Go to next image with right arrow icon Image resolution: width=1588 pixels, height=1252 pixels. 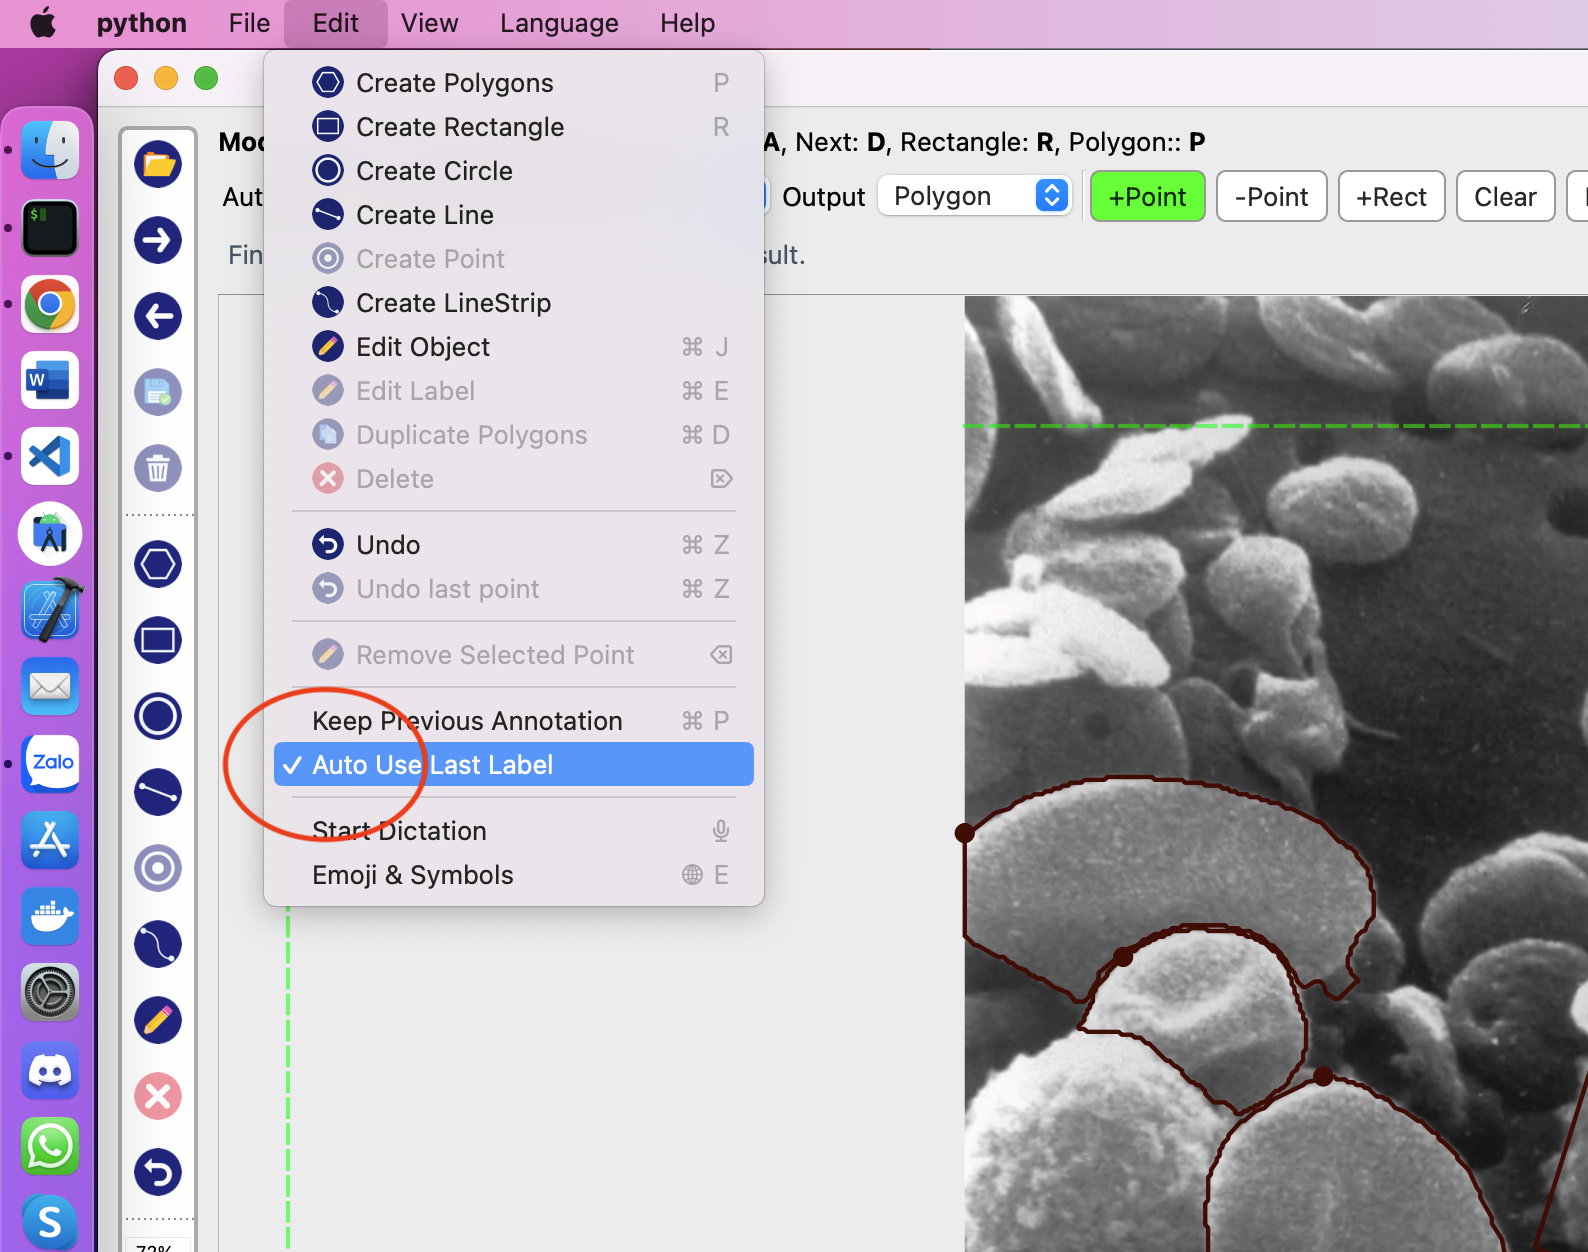point(158,240)
